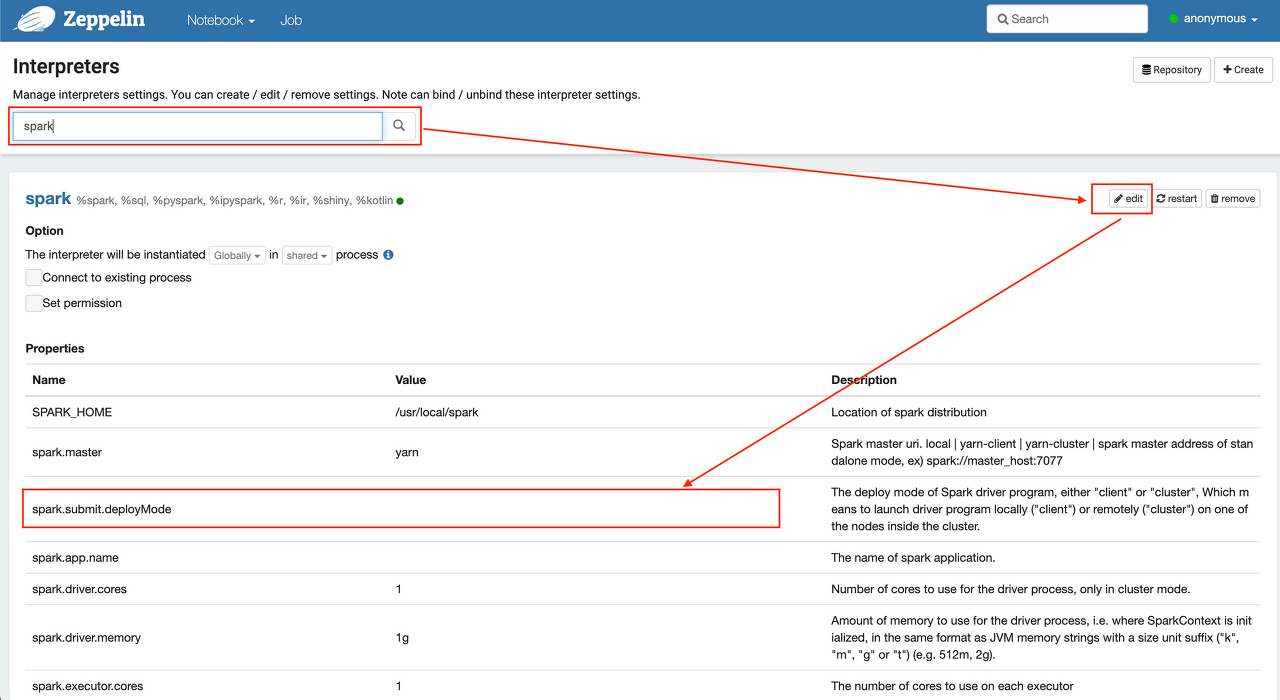Click the spark.app.name property name
The height and width of the screenshot is (700, 1280).
(x=75, y=557)
